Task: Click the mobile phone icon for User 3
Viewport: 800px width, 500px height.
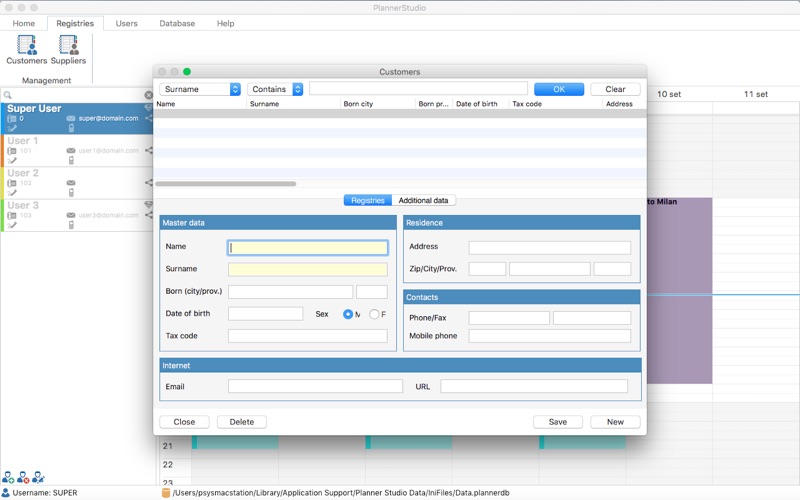Action: 71,224
